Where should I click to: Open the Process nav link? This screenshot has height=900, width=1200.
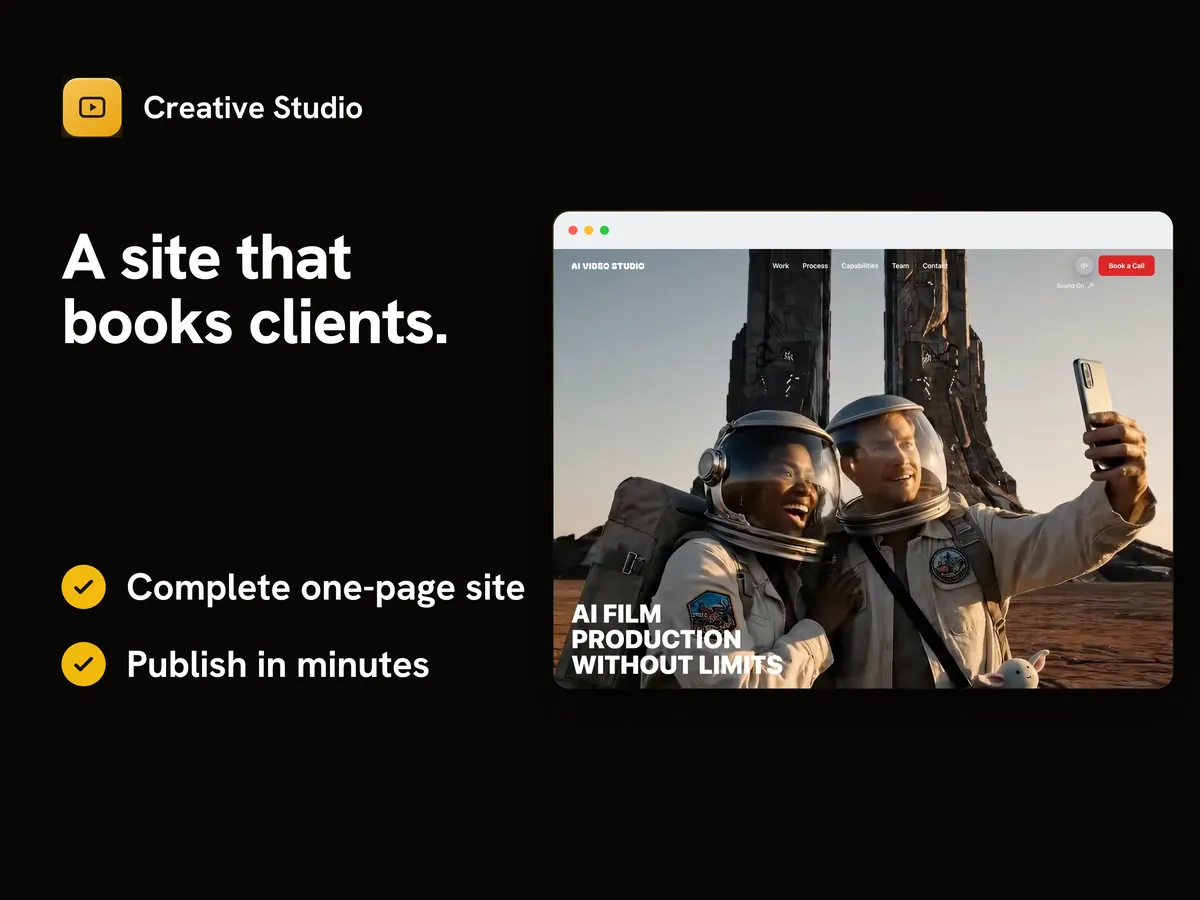(815, 266)
